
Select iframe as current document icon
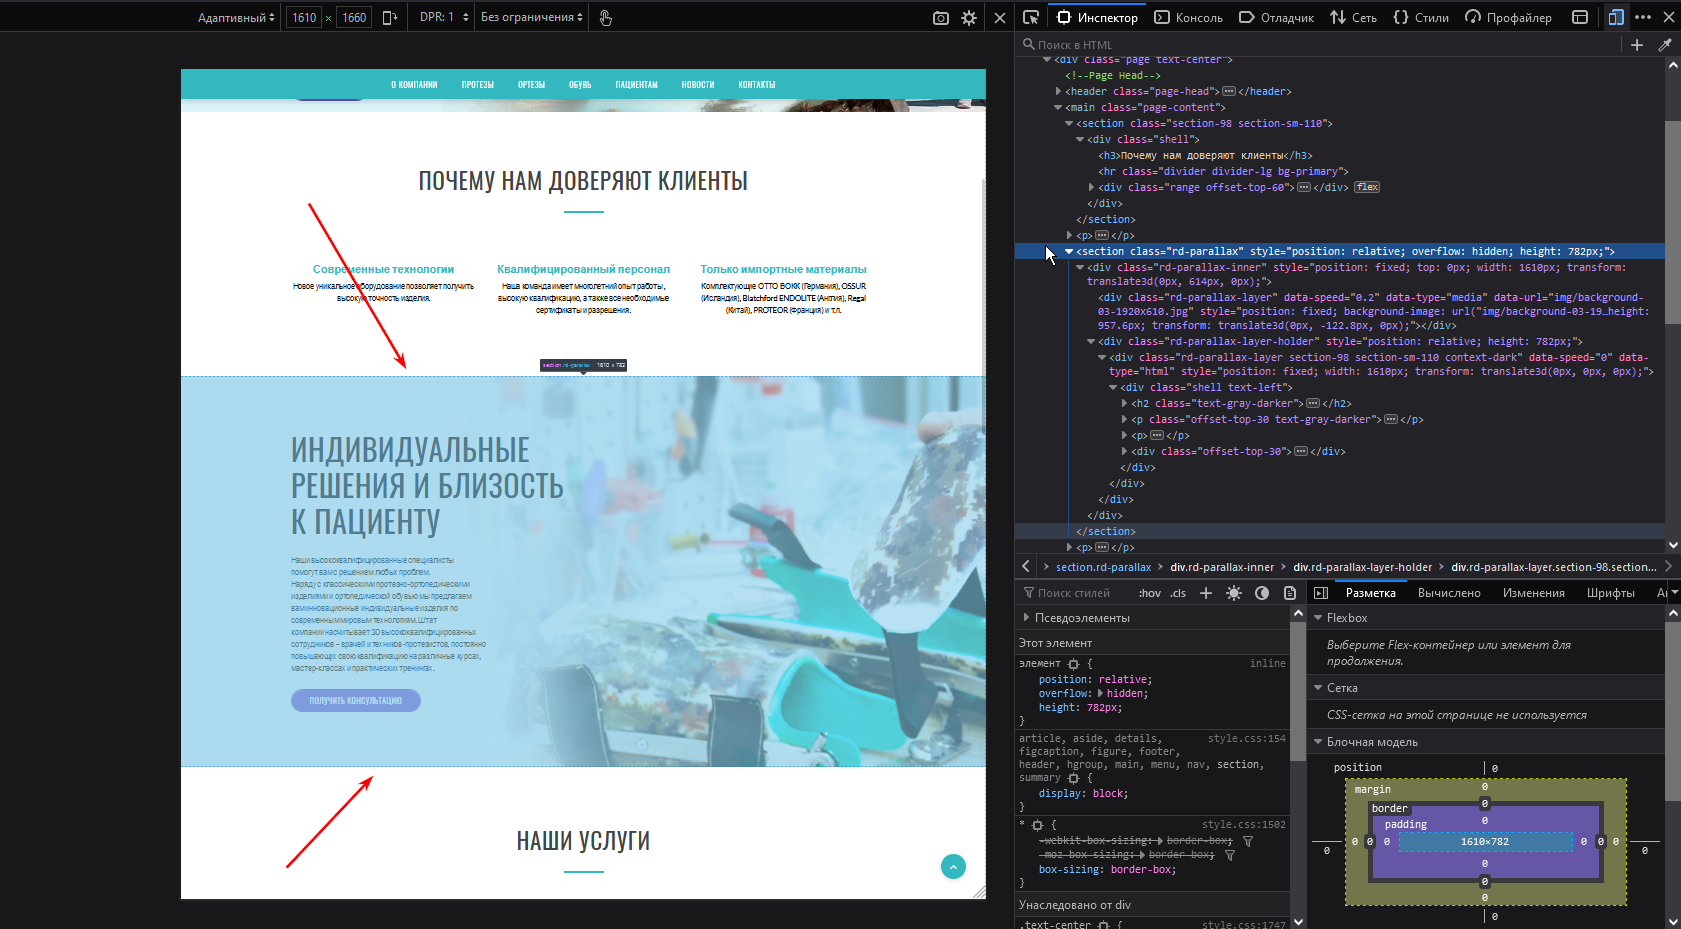(x=1580, y=17)
